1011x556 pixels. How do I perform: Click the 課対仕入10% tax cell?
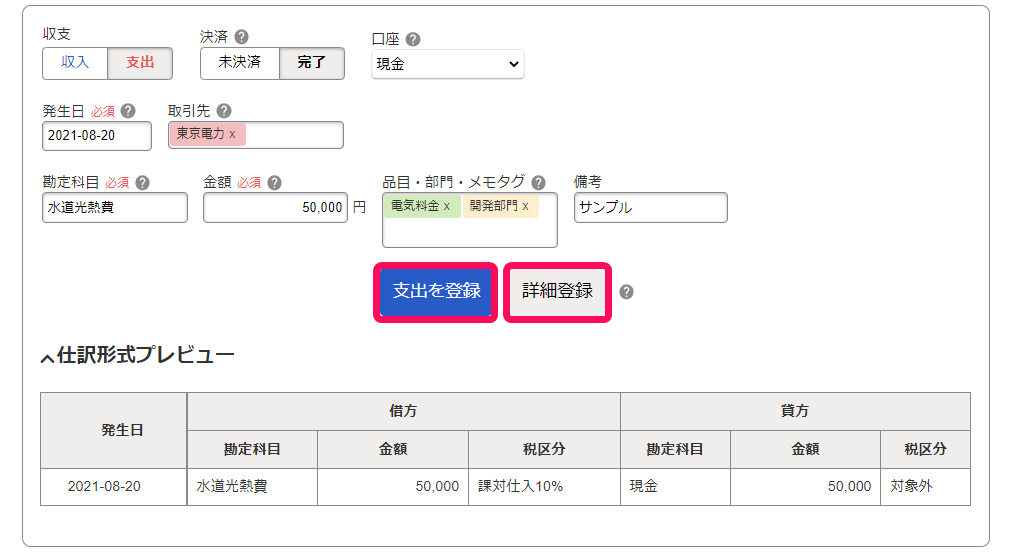[x=544, y=486]
